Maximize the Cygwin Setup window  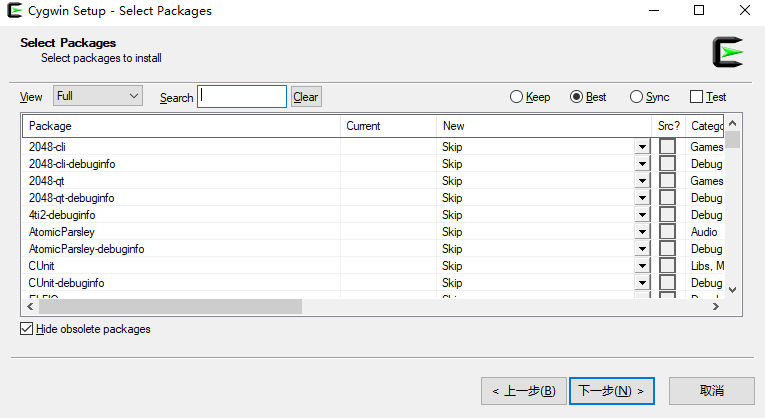coord(699,10)
